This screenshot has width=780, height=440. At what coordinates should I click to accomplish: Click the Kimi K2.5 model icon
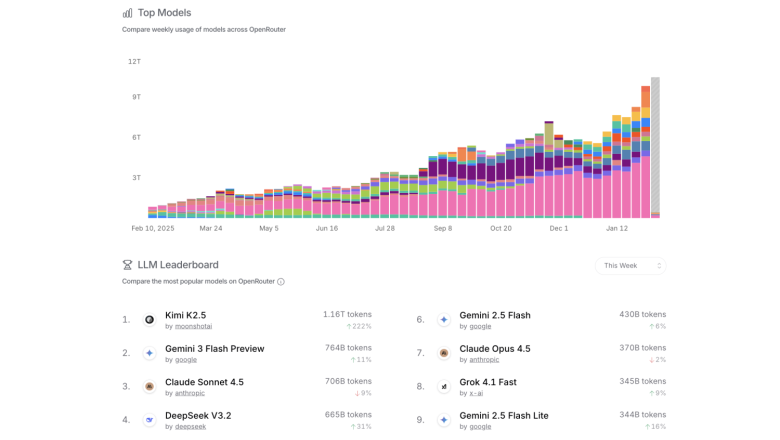tap(149, 320)
